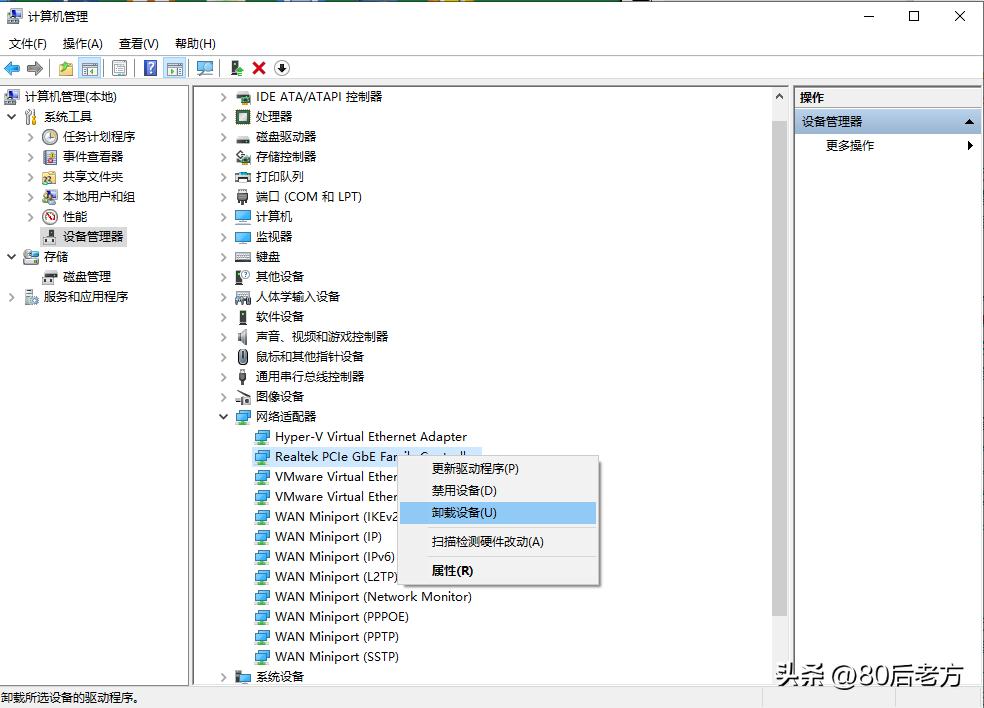
Task: Click the scan for hardware changes toolbar icon
Action: pos(204,67)
